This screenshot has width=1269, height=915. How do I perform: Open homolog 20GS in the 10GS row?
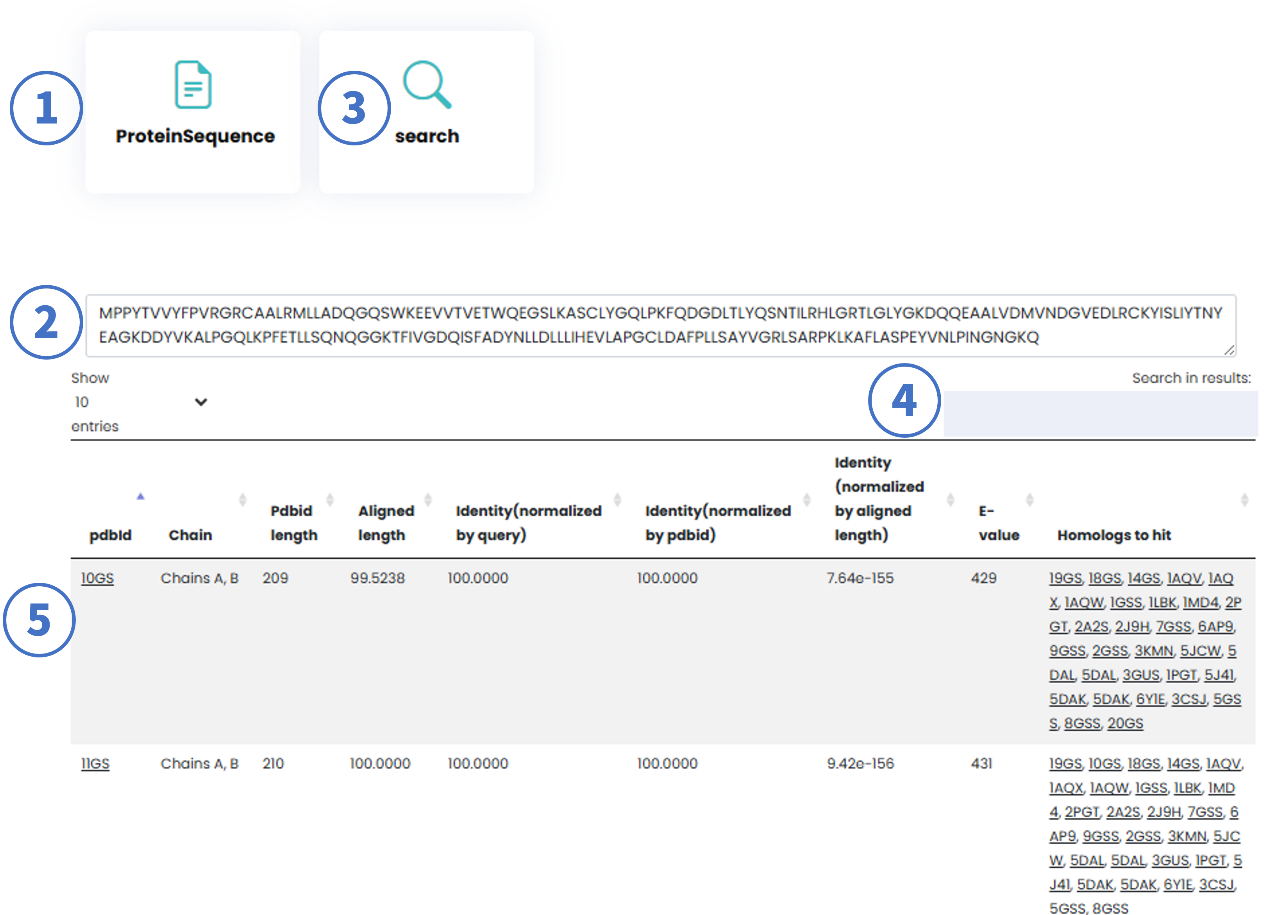click(x=1125, y=723)
